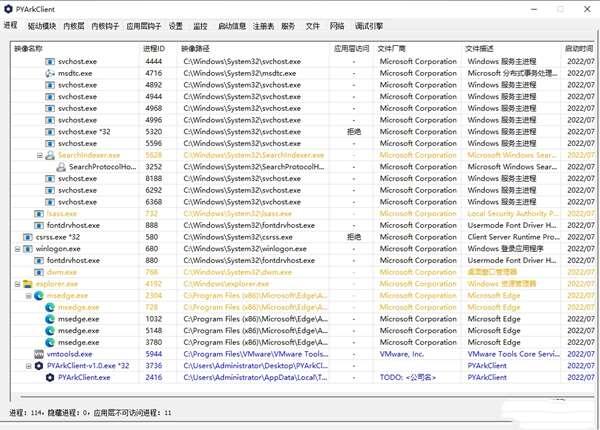Click the parent msedge.exe Edge icon (PID 2304)

(x=38, y=296)
